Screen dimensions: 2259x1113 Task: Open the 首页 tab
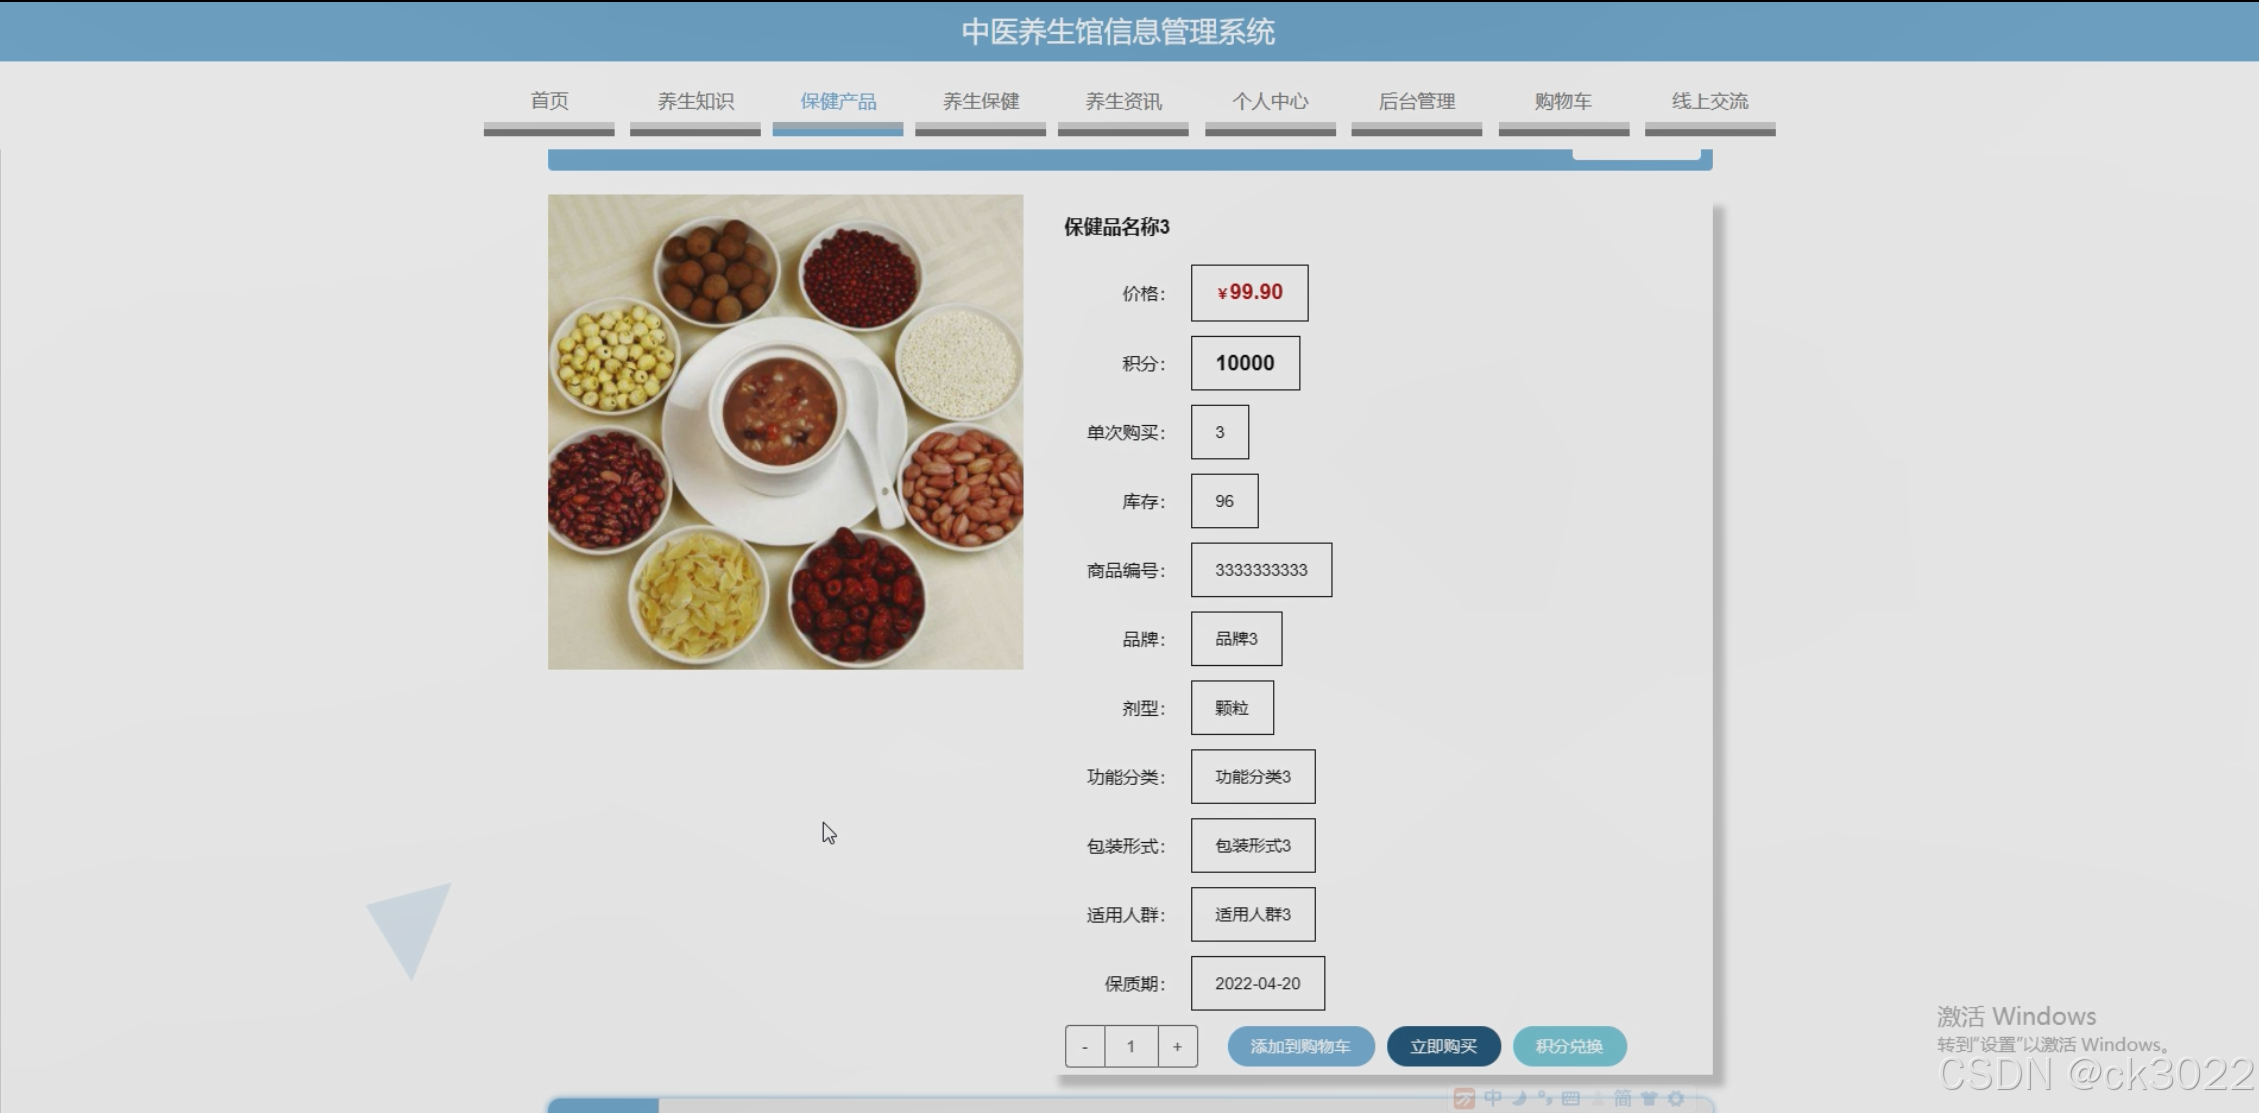[549, 101]
